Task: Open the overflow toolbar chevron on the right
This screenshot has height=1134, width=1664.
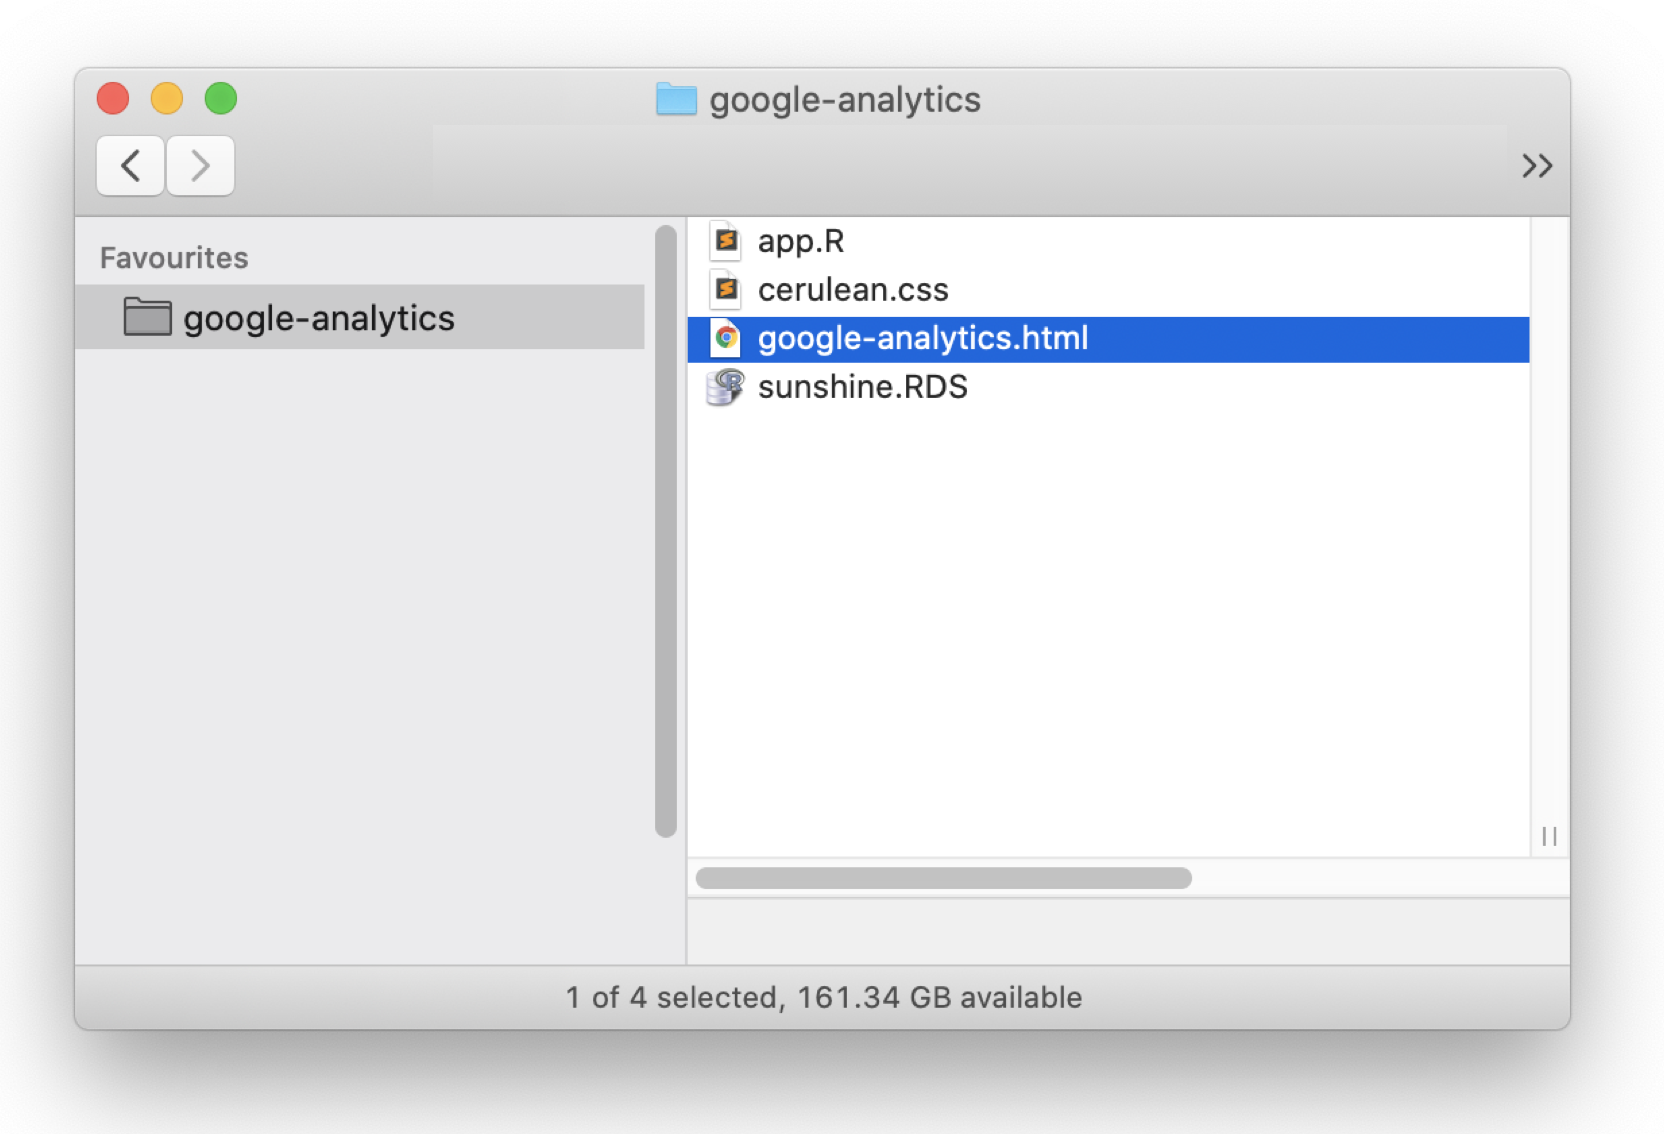Action: click(x=1536, y=165)
